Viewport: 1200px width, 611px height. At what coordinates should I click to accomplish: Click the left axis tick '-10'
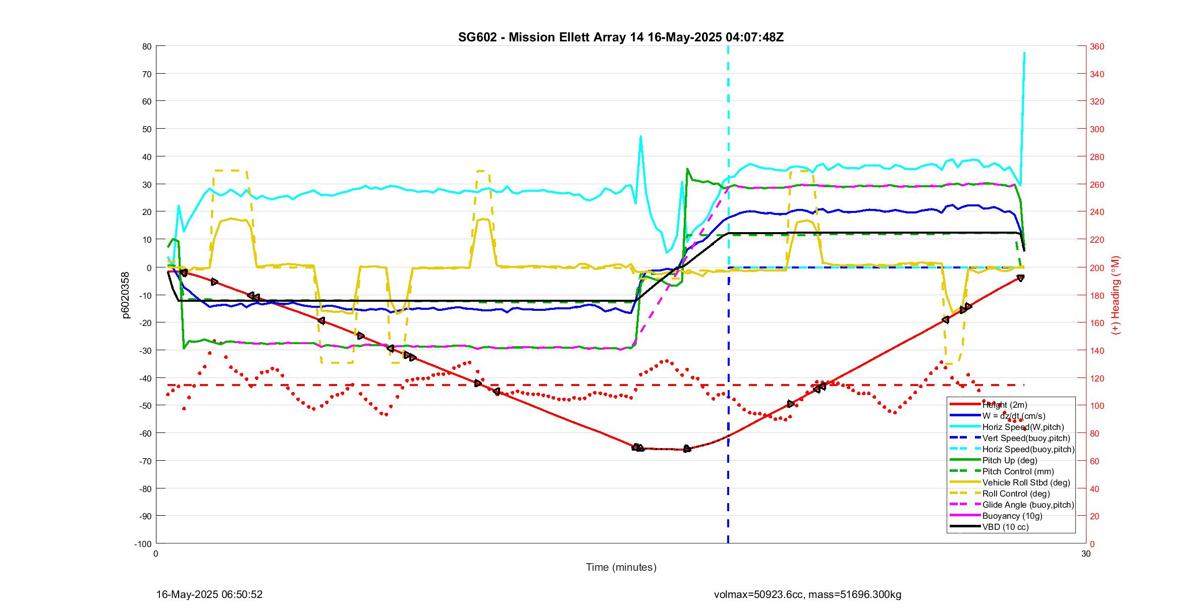[x=144, y=295]
